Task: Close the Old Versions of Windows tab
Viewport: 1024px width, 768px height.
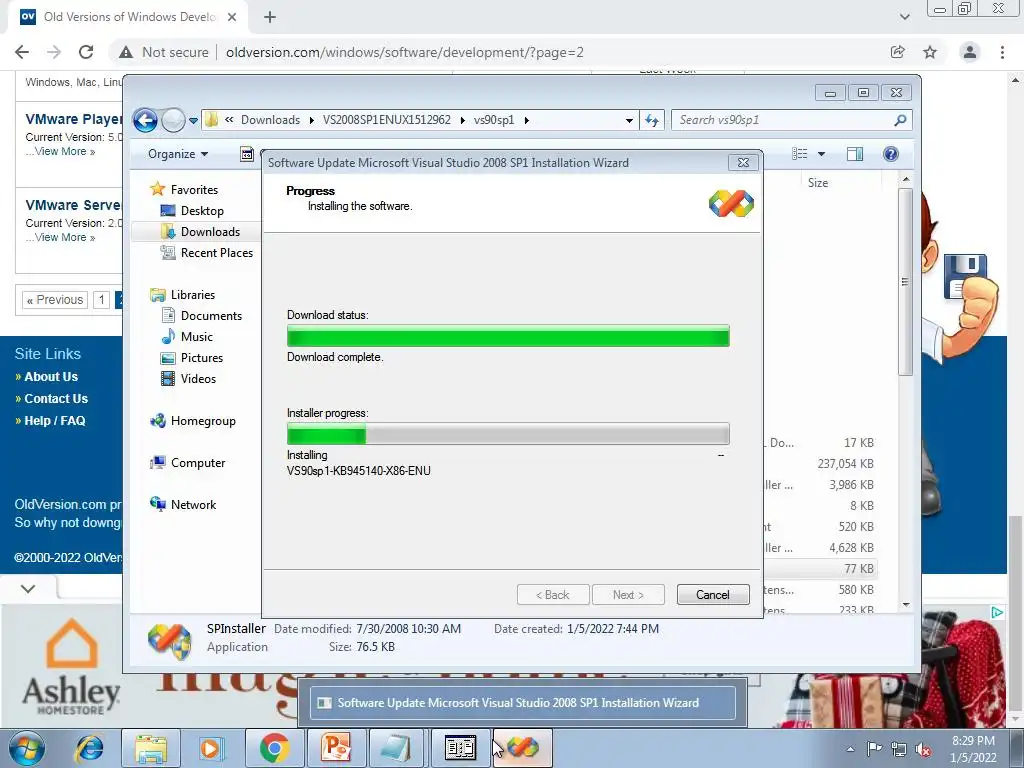Action: [x=232, y=17]
